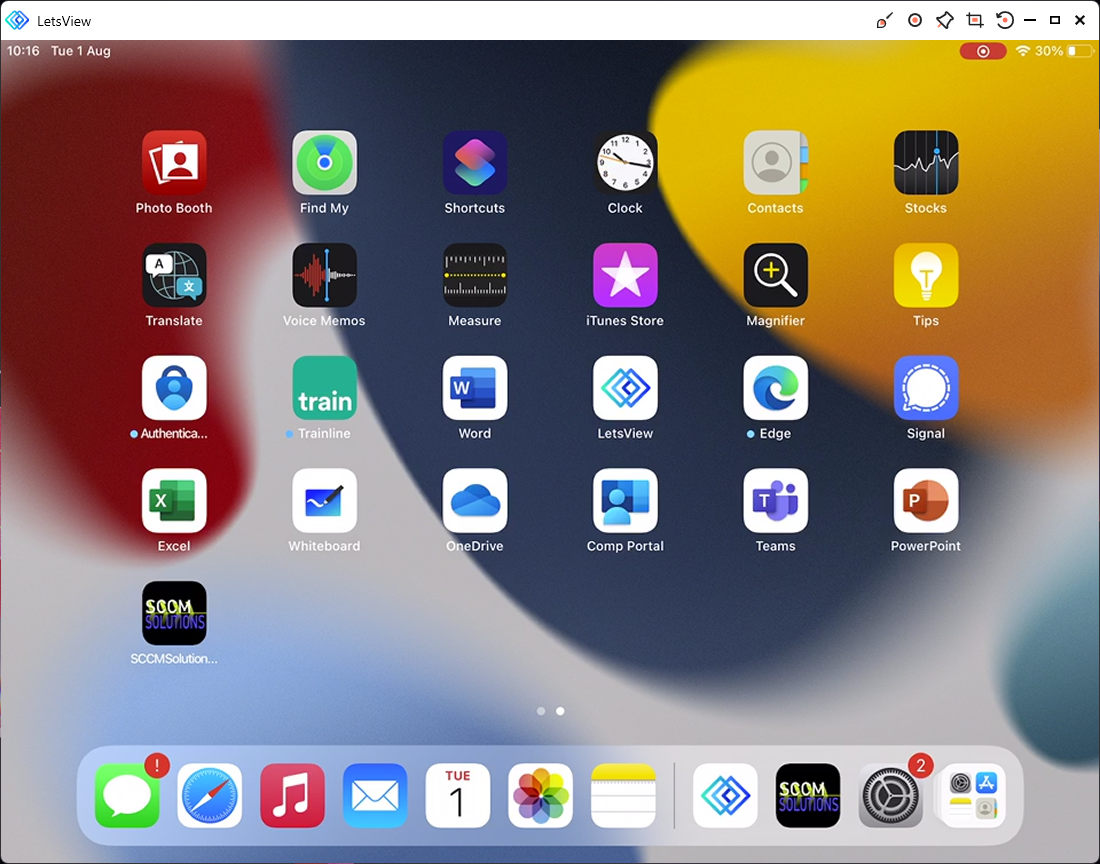Image resolution: width=1100 pixels, height=864 pixels.
Task: Open Signal messenger
Action: click(x=925, y=386)
